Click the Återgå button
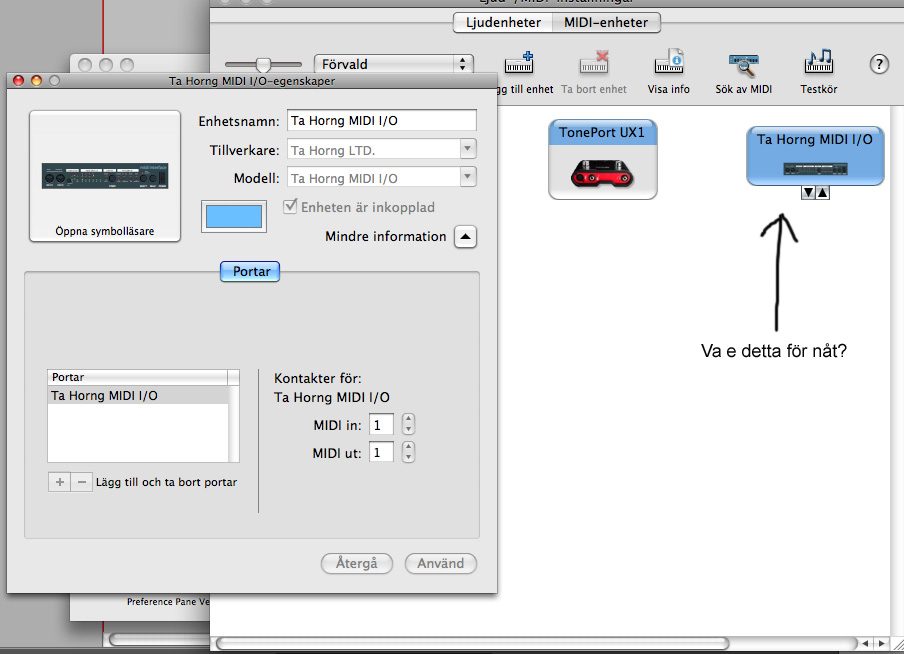The height and width of the screenshot is (654, 904). tap(357, 563)
